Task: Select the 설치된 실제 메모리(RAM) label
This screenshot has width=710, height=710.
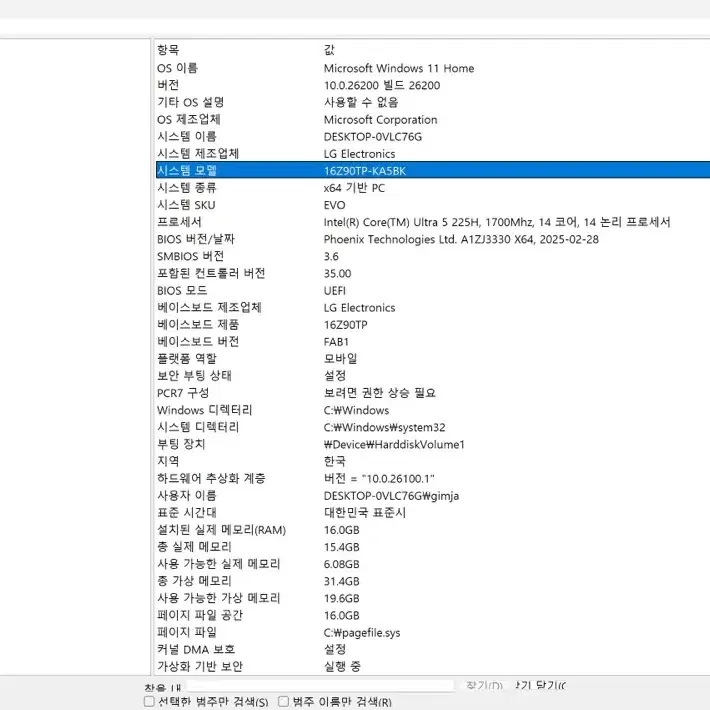Action: click(221, 530)
